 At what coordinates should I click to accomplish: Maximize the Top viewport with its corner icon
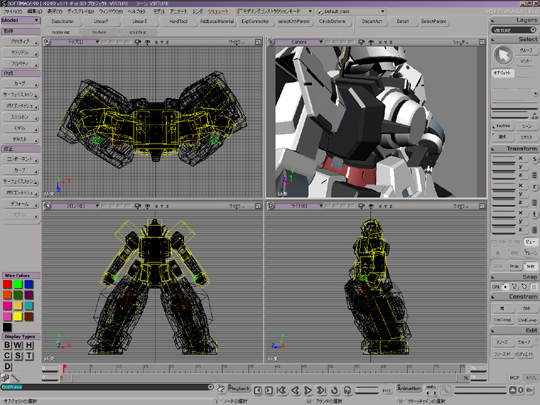tap(258, 42)
